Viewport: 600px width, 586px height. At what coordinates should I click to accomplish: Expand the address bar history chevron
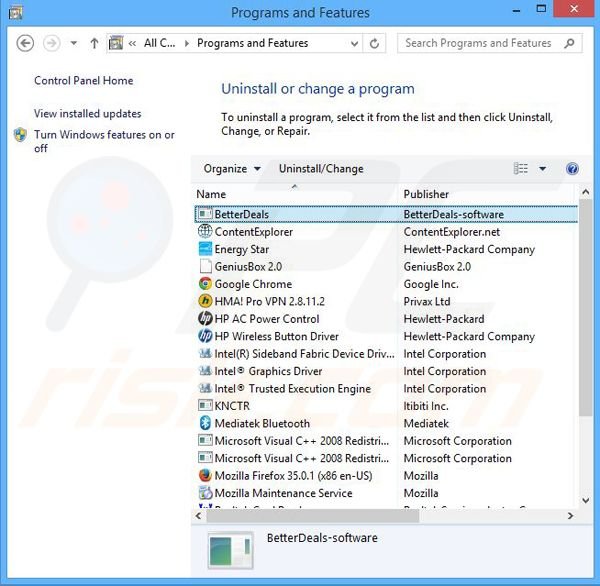tap(354, 44)
